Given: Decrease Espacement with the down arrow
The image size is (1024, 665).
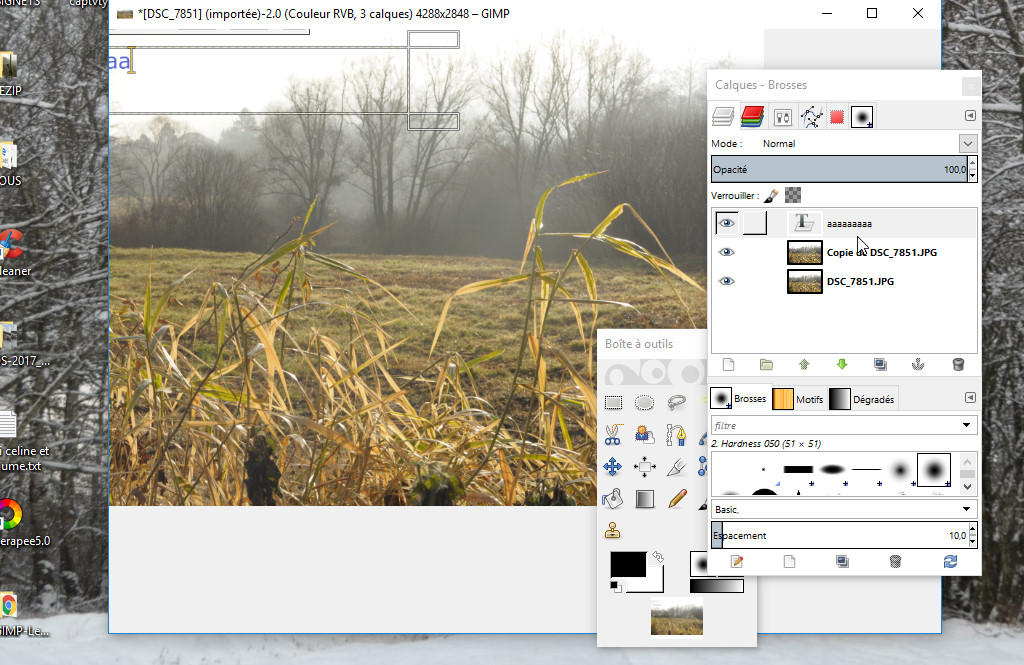Looking at the screenshot, I should [x=972, y=542].
